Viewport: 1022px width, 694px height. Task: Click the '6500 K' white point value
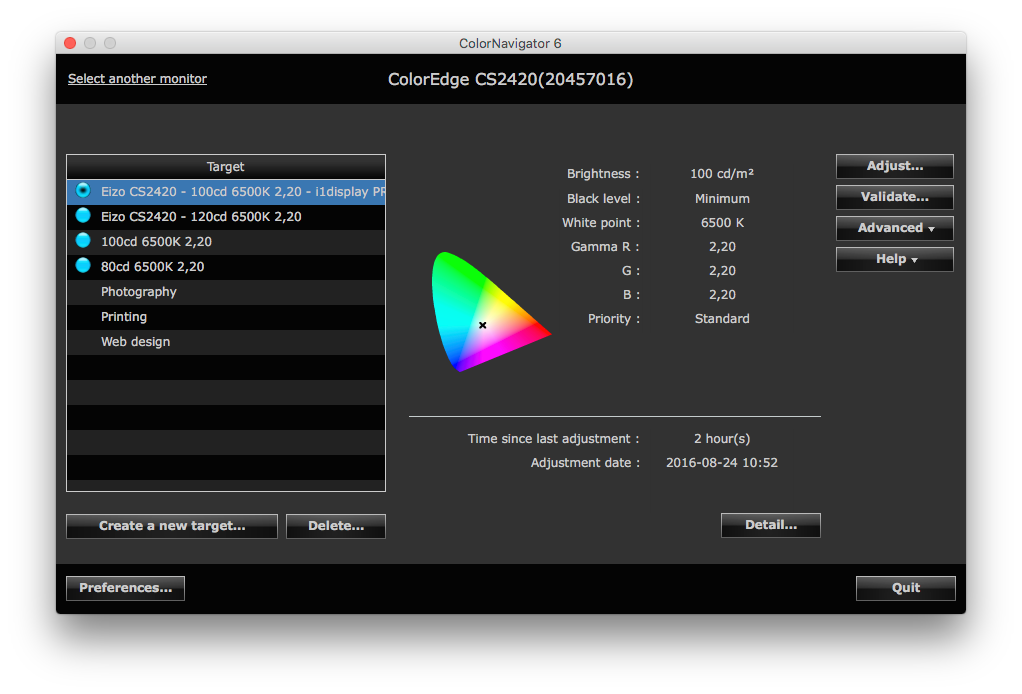tap(722, 223)
